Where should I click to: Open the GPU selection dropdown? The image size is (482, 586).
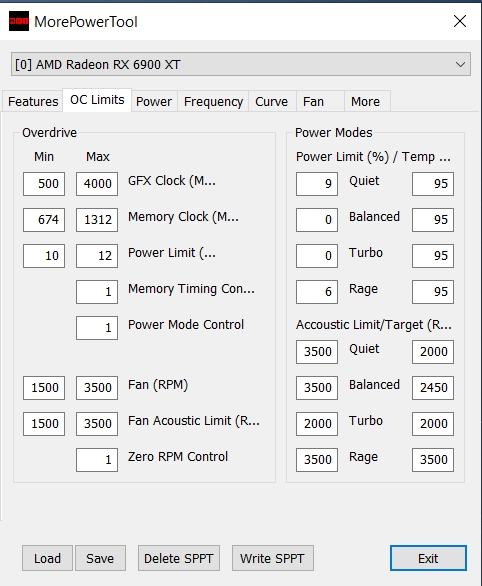tap(241, 64)
